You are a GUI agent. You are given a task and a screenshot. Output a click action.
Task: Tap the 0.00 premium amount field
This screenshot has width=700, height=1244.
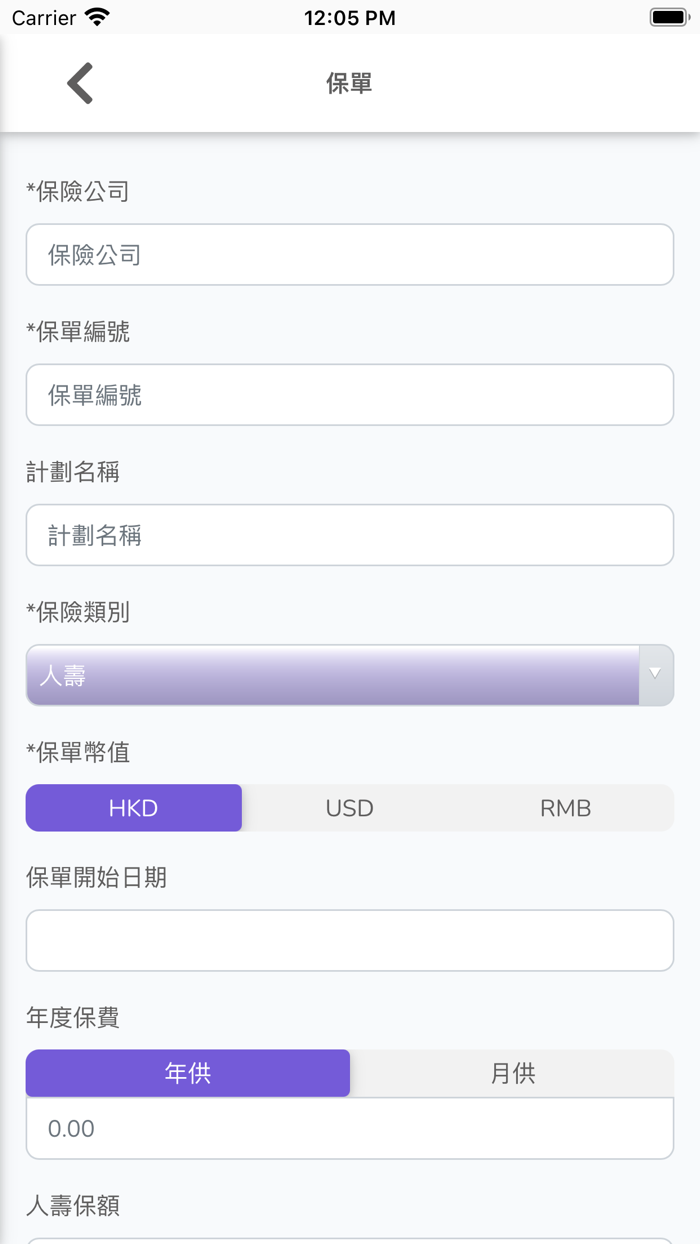click(x=349, y=1128)
